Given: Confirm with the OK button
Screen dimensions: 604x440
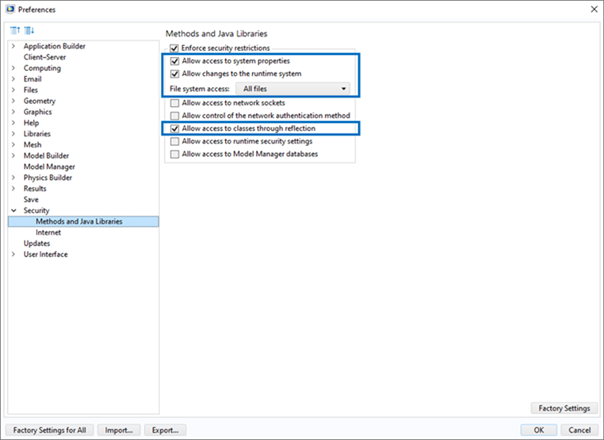Looking at the screenshot, I should tap(539, 430).
